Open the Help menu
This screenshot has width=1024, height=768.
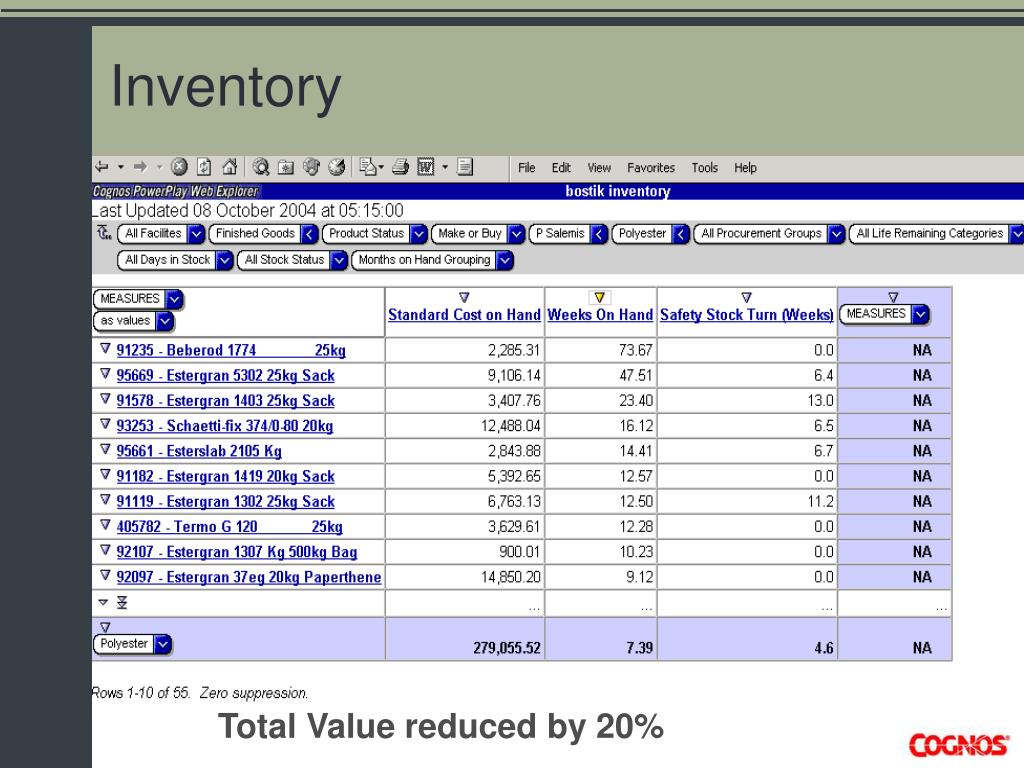[745, 168]
